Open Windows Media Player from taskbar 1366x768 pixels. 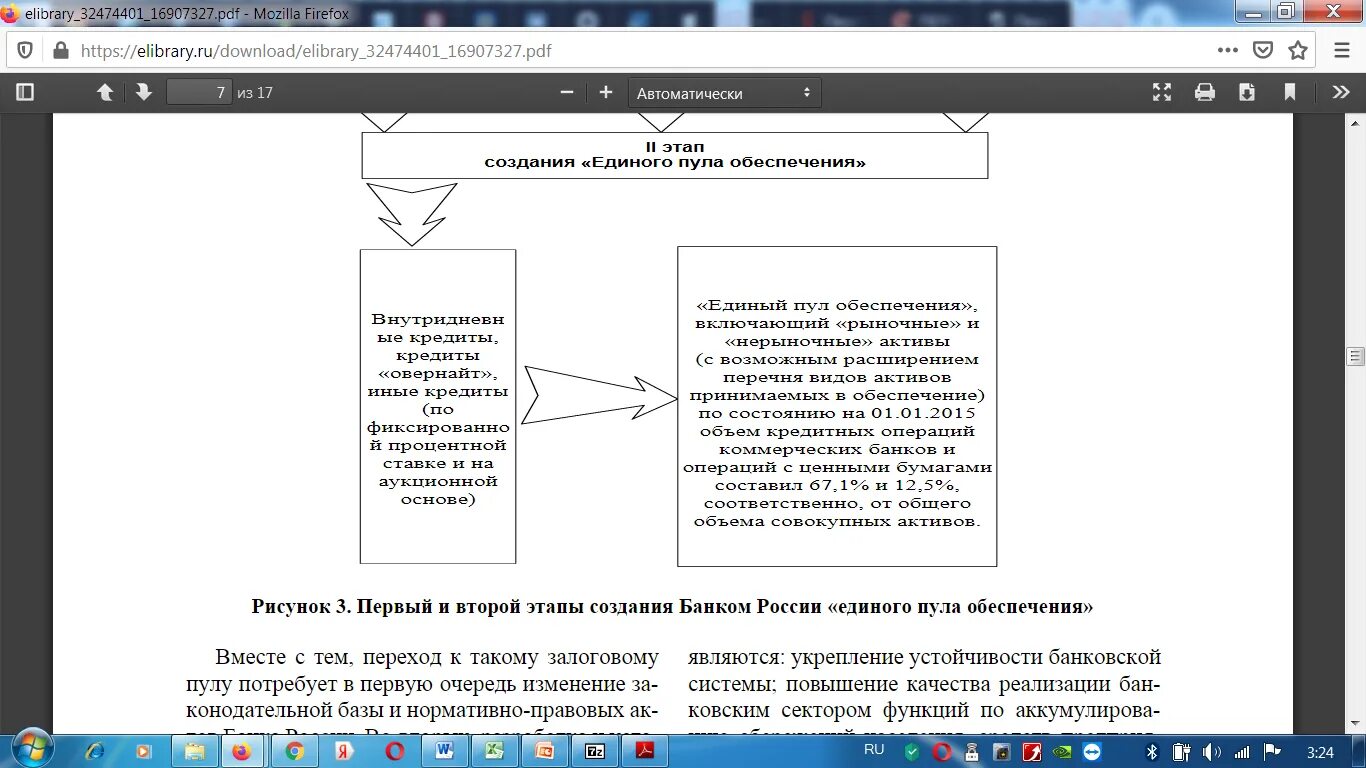143,751
